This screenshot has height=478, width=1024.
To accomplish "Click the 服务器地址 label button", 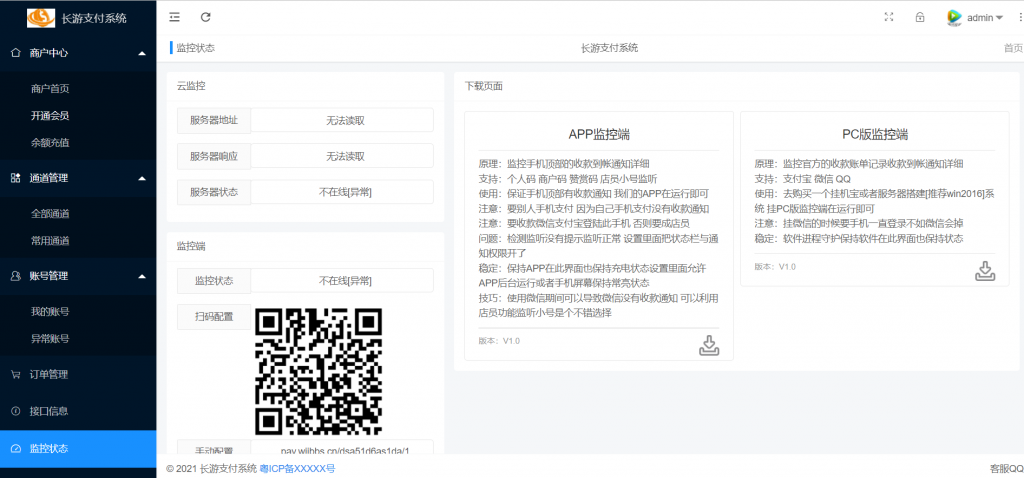I will pyautogui.click(x=214, y=120).
